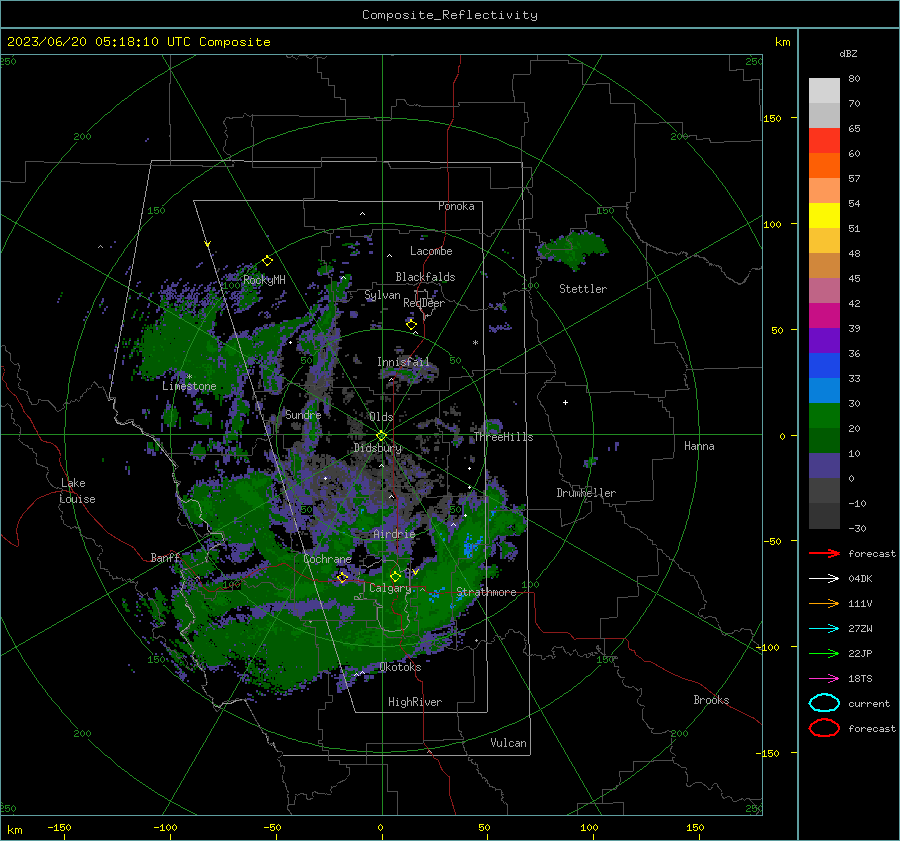Click the Calgary city label
The width and height of the screenshot is (900, 841).
(x=390, y=588)
